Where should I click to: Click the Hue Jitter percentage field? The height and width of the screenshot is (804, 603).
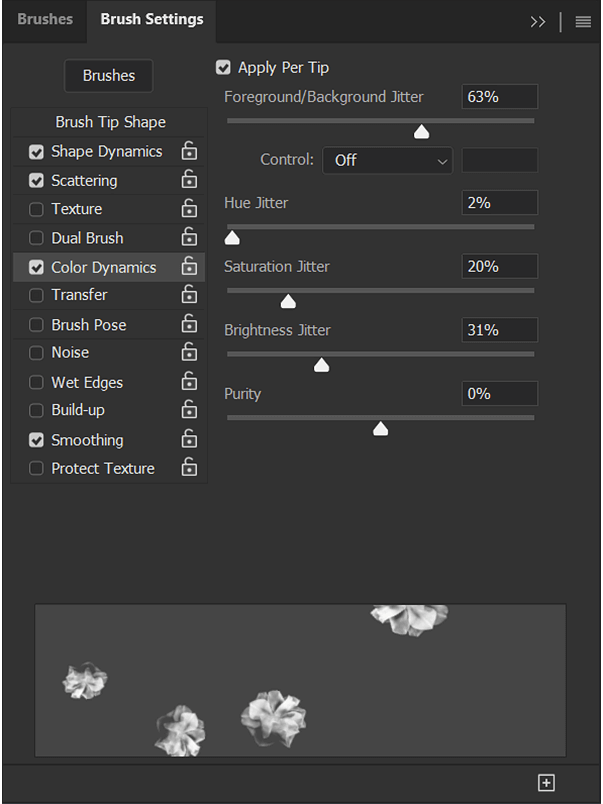pos(500,203)
